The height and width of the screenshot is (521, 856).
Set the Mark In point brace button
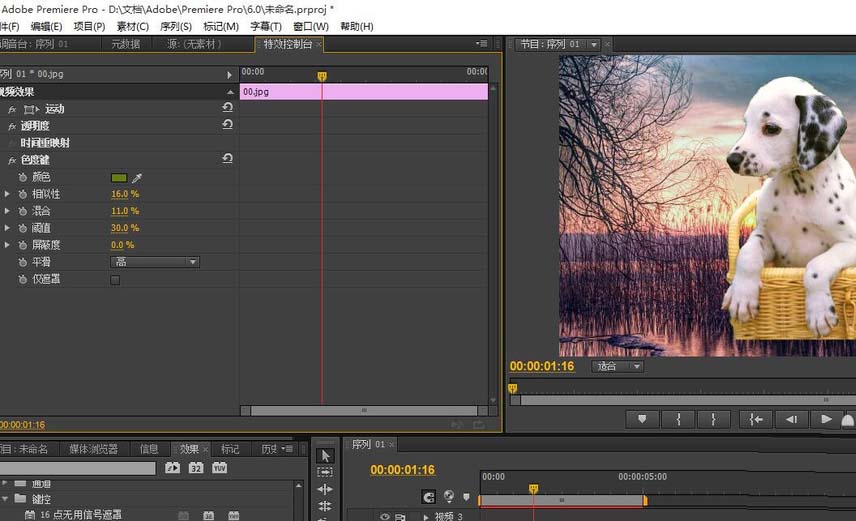click(x=678, y=419)
